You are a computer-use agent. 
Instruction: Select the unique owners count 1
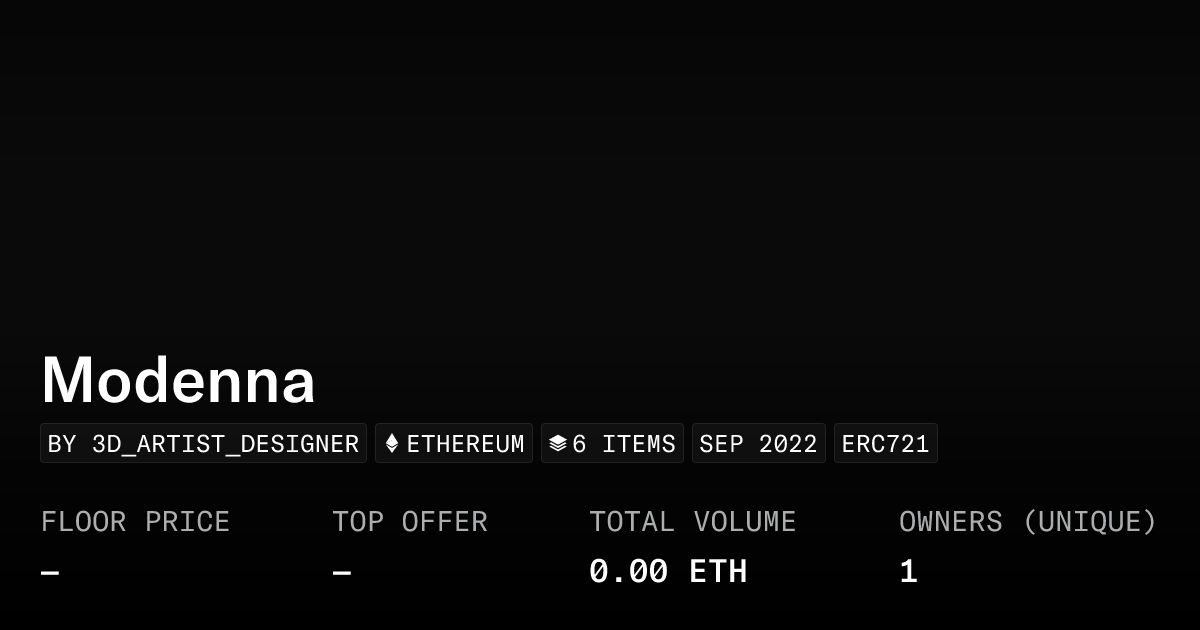[908, 572]
